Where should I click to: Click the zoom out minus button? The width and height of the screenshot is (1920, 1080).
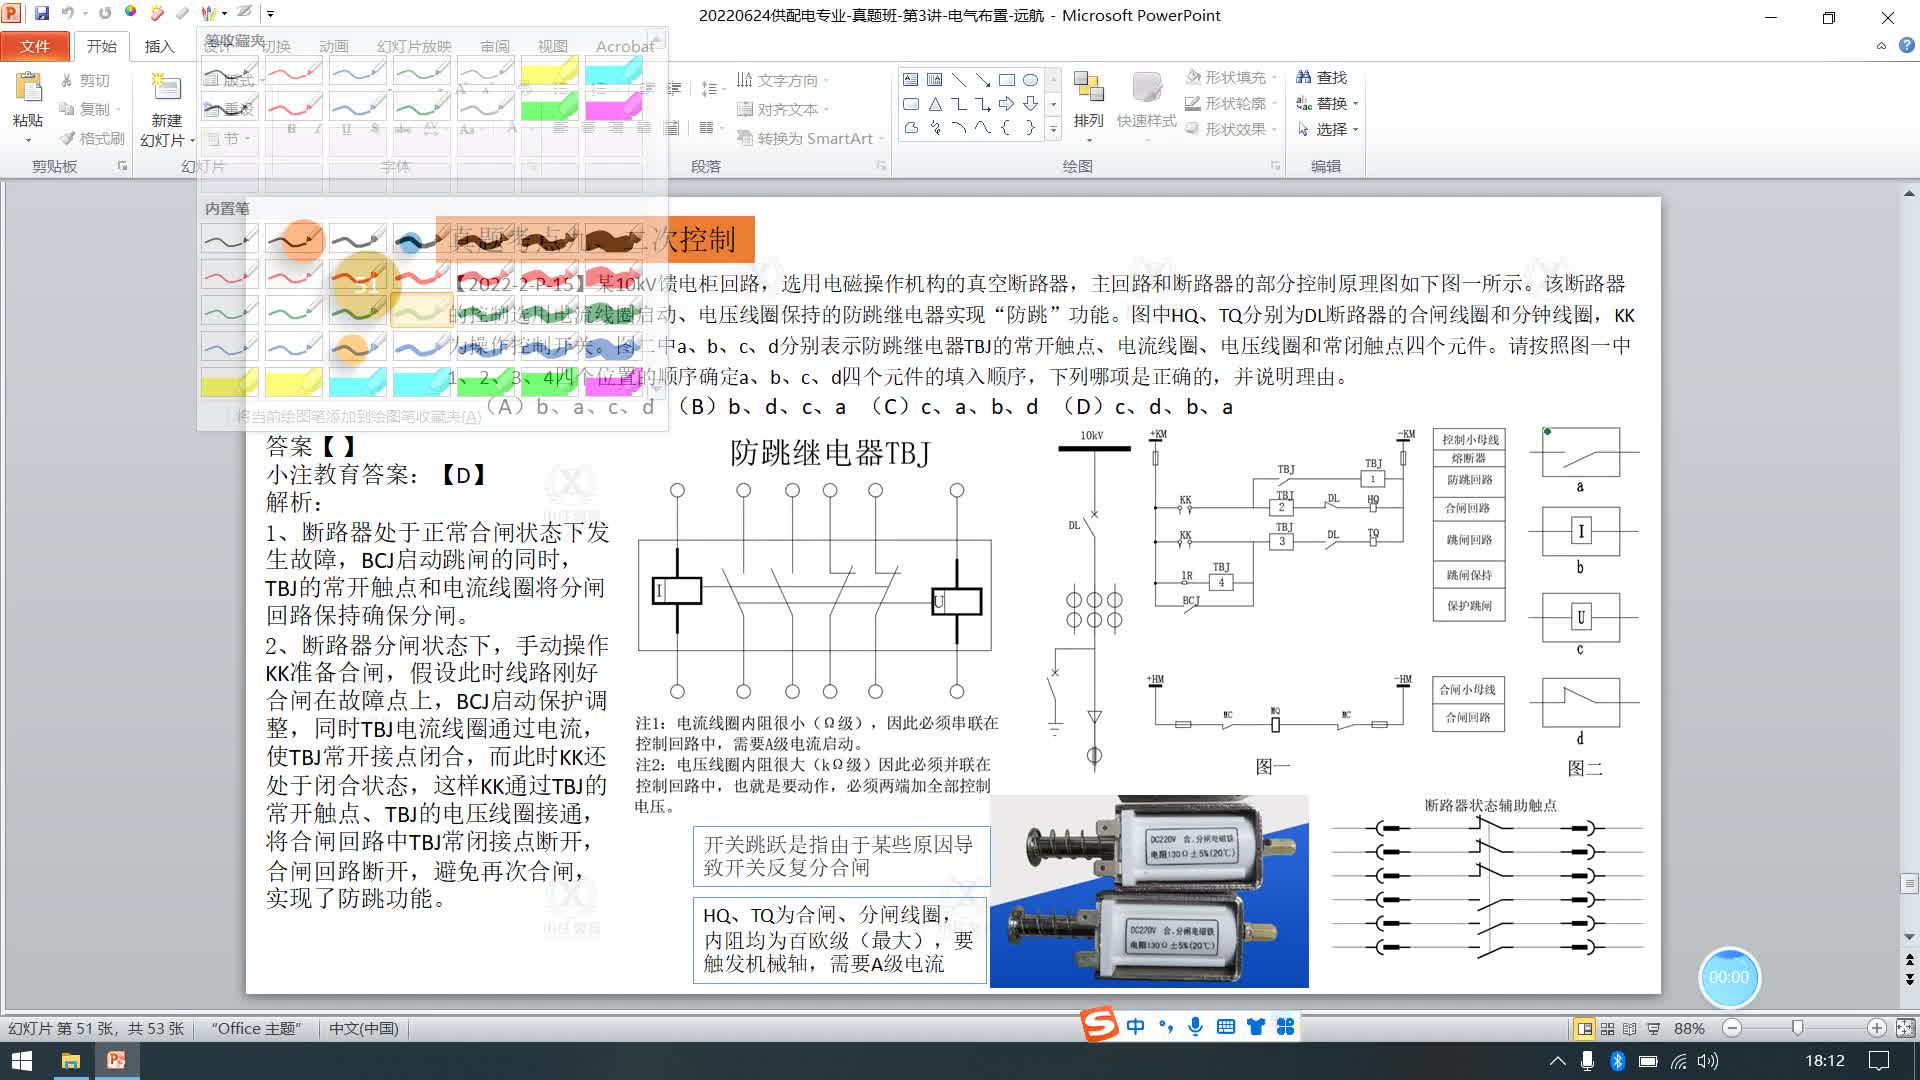point(1733,1028)
